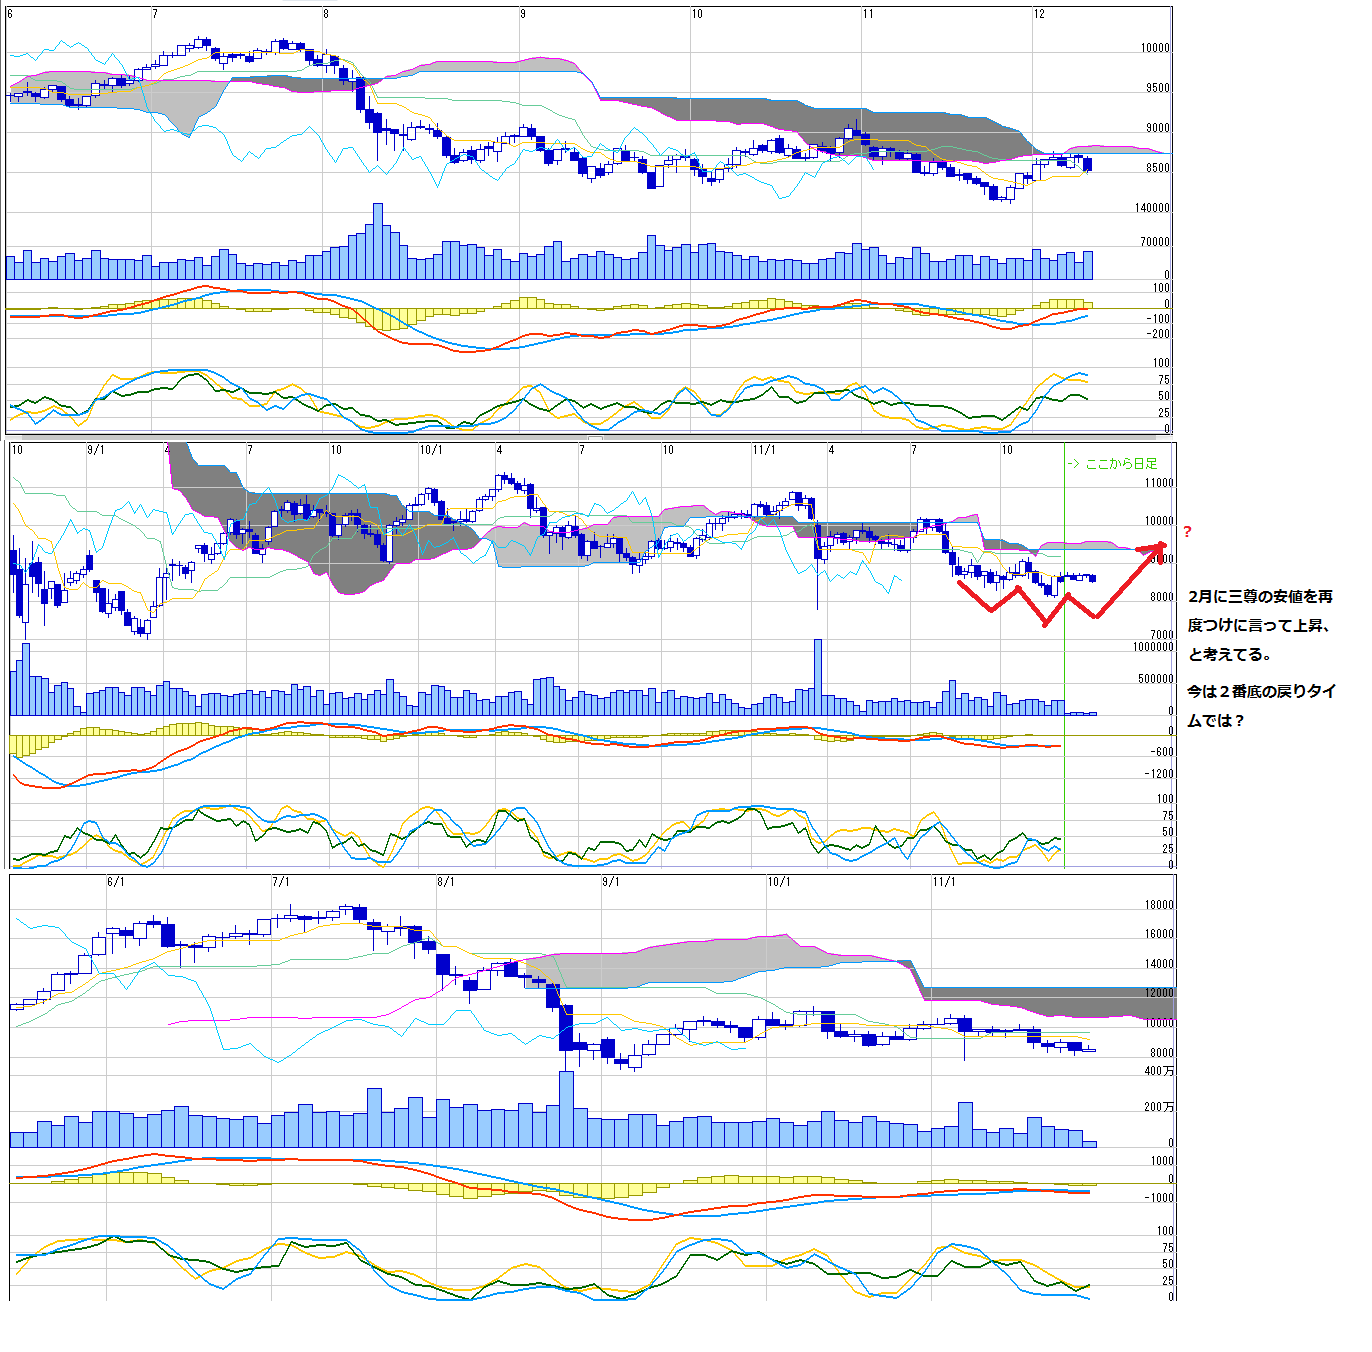Click the "10000" price label on top chart
The height and width of the screenshot is (1352, 1372).
(x=1155, y=48)
